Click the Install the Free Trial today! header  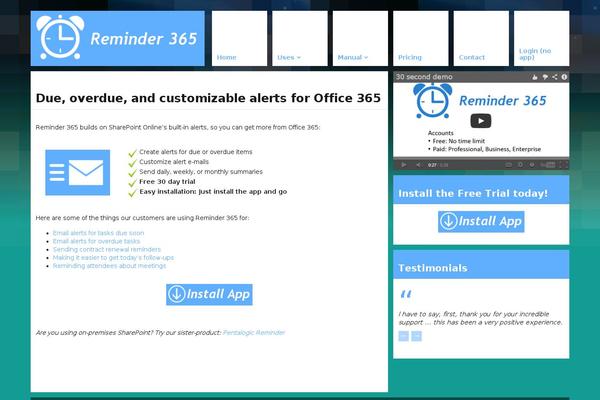pyautogui.click(x=473, y=193)
